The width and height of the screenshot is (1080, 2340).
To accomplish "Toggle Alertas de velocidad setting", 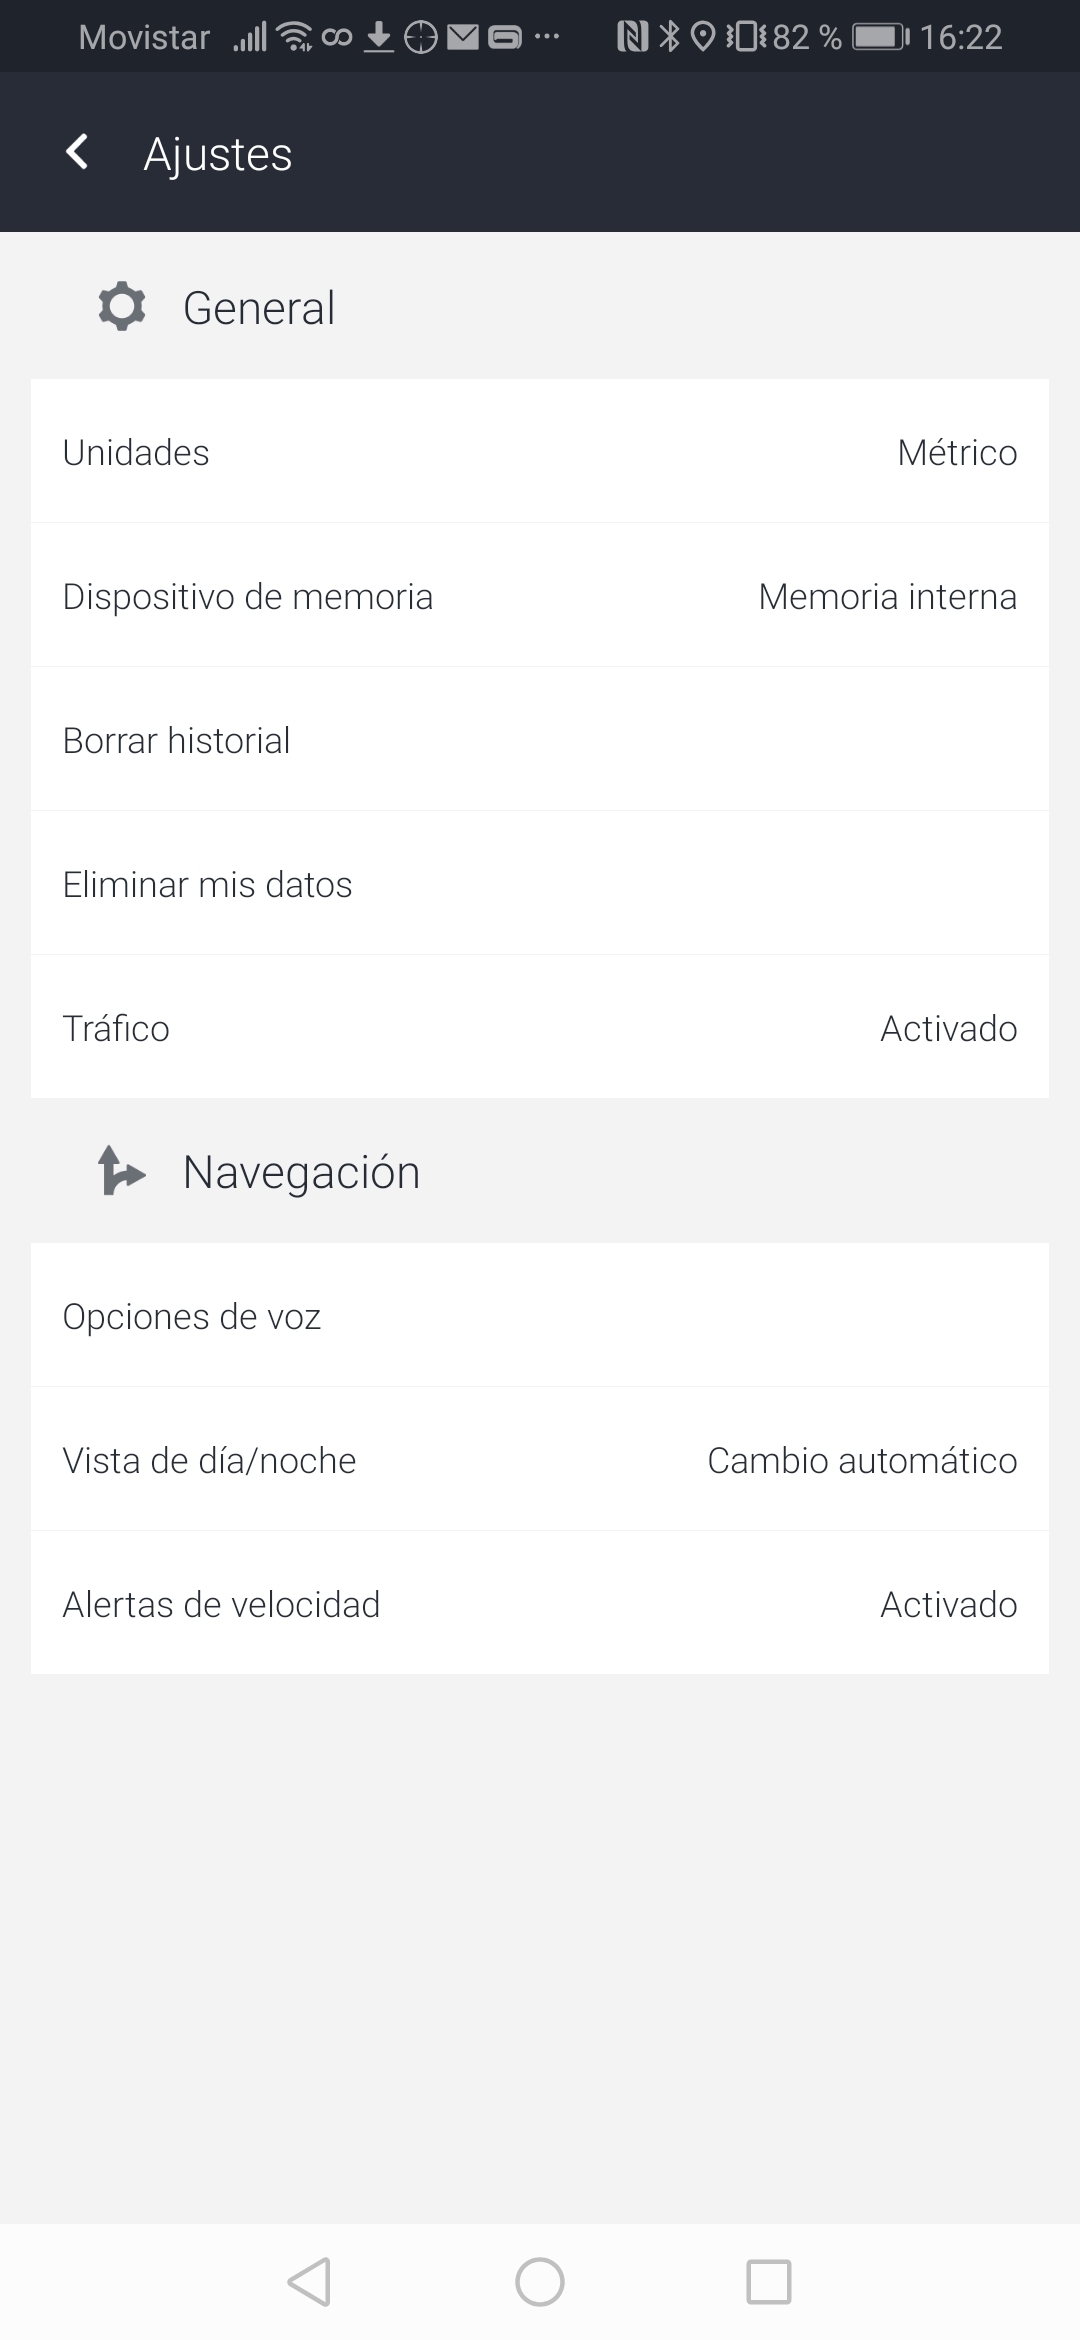I will [540, 1604].
